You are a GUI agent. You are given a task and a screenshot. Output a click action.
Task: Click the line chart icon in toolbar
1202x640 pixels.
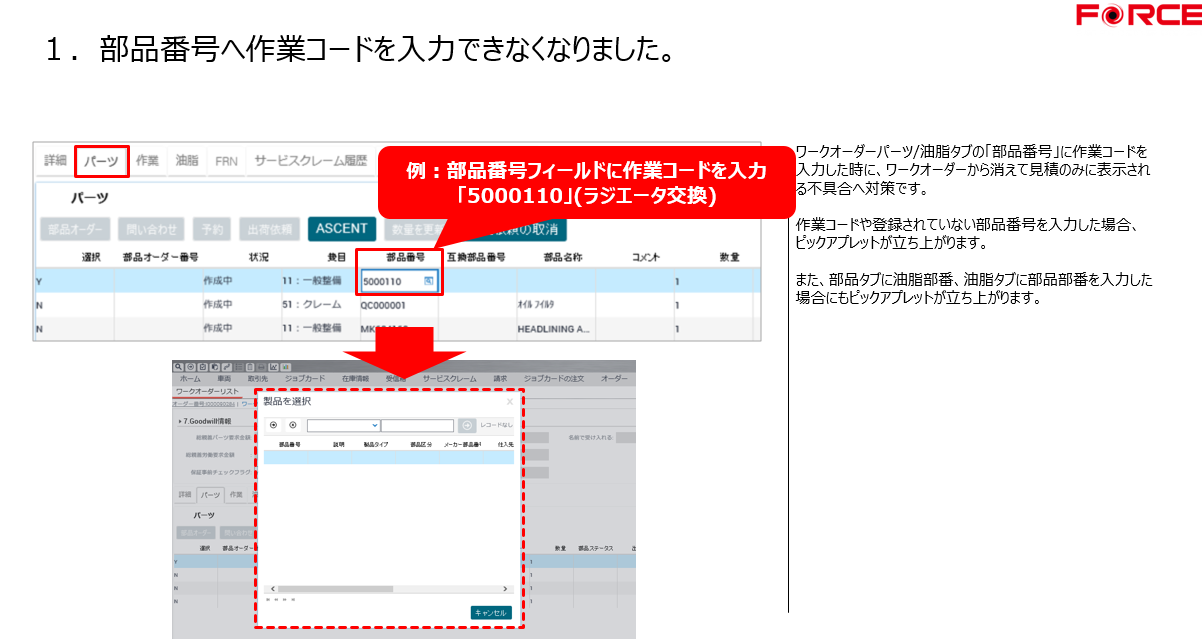[x=273, y=367]
